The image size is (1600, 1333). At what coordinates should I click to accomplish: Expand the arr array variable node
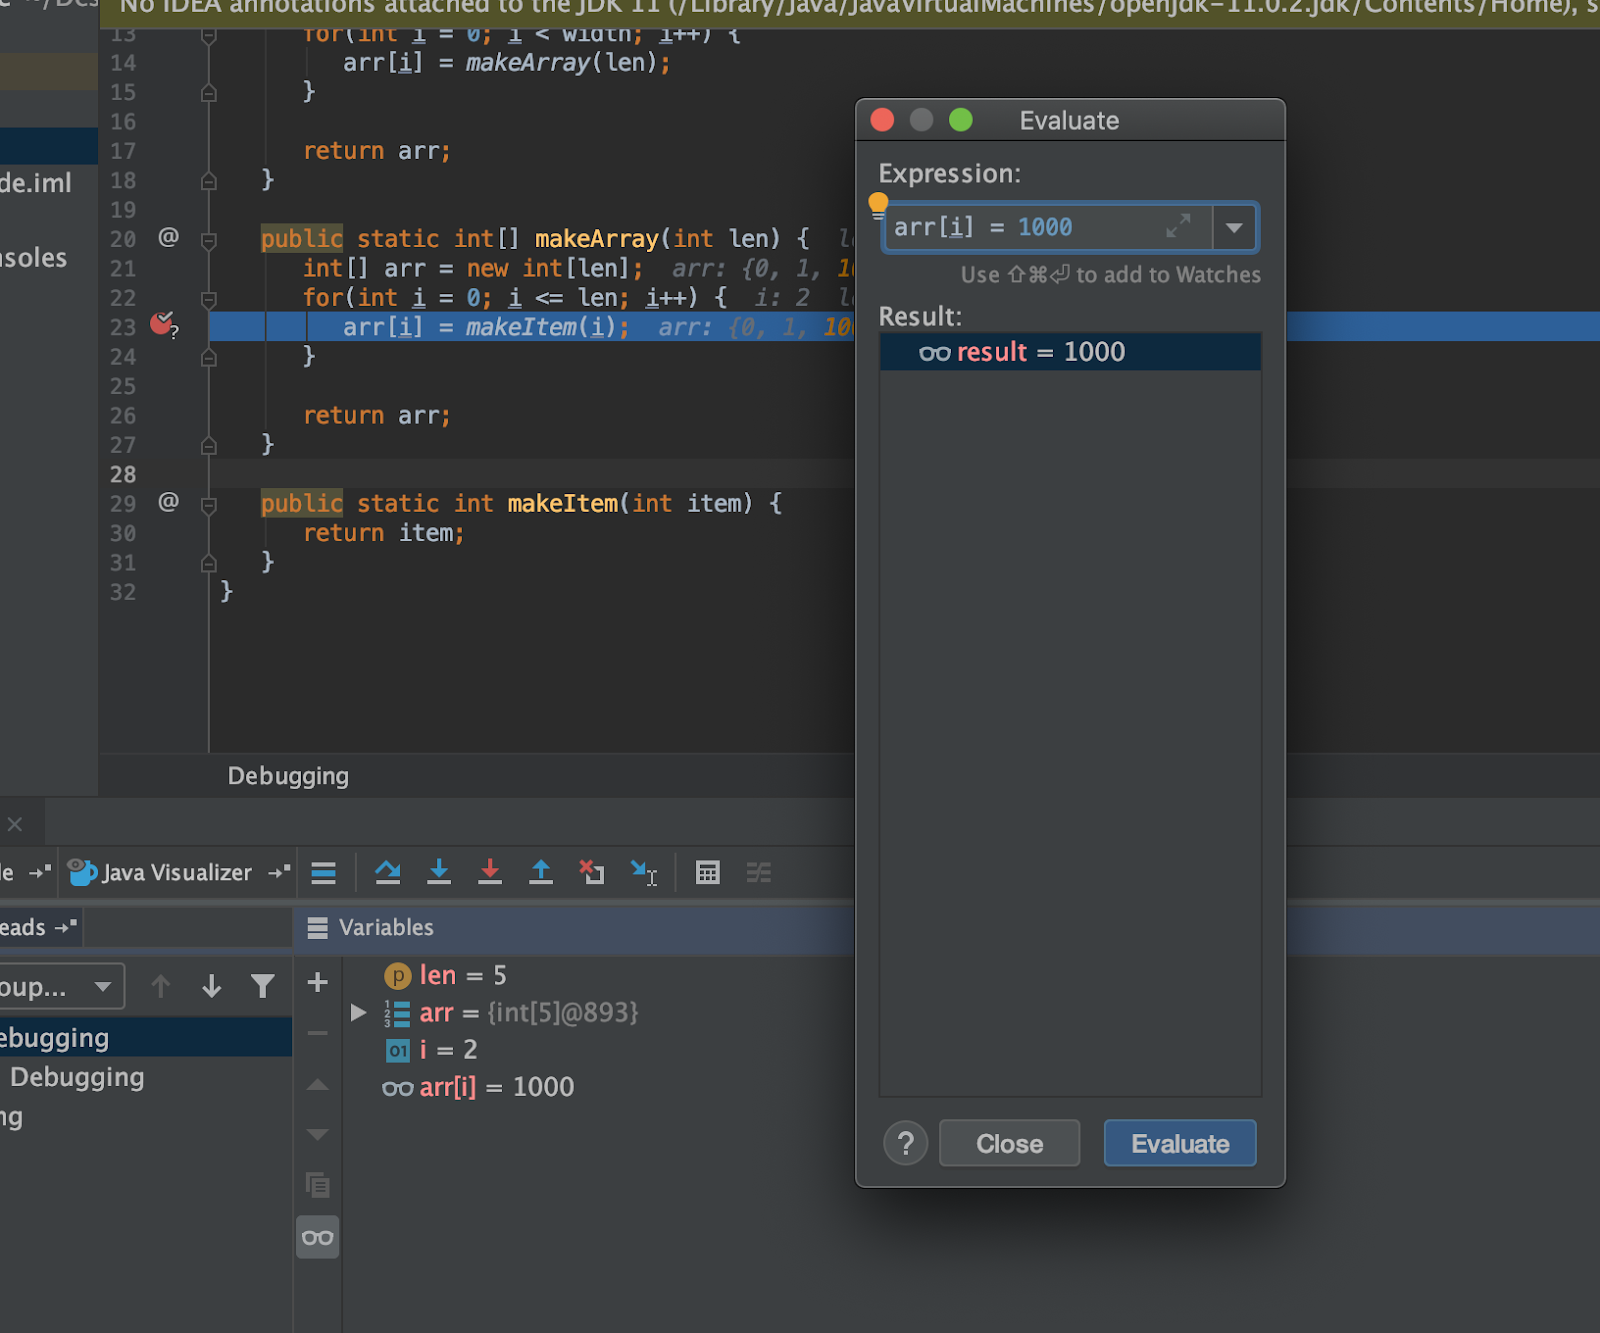(x=358, y=1013)
